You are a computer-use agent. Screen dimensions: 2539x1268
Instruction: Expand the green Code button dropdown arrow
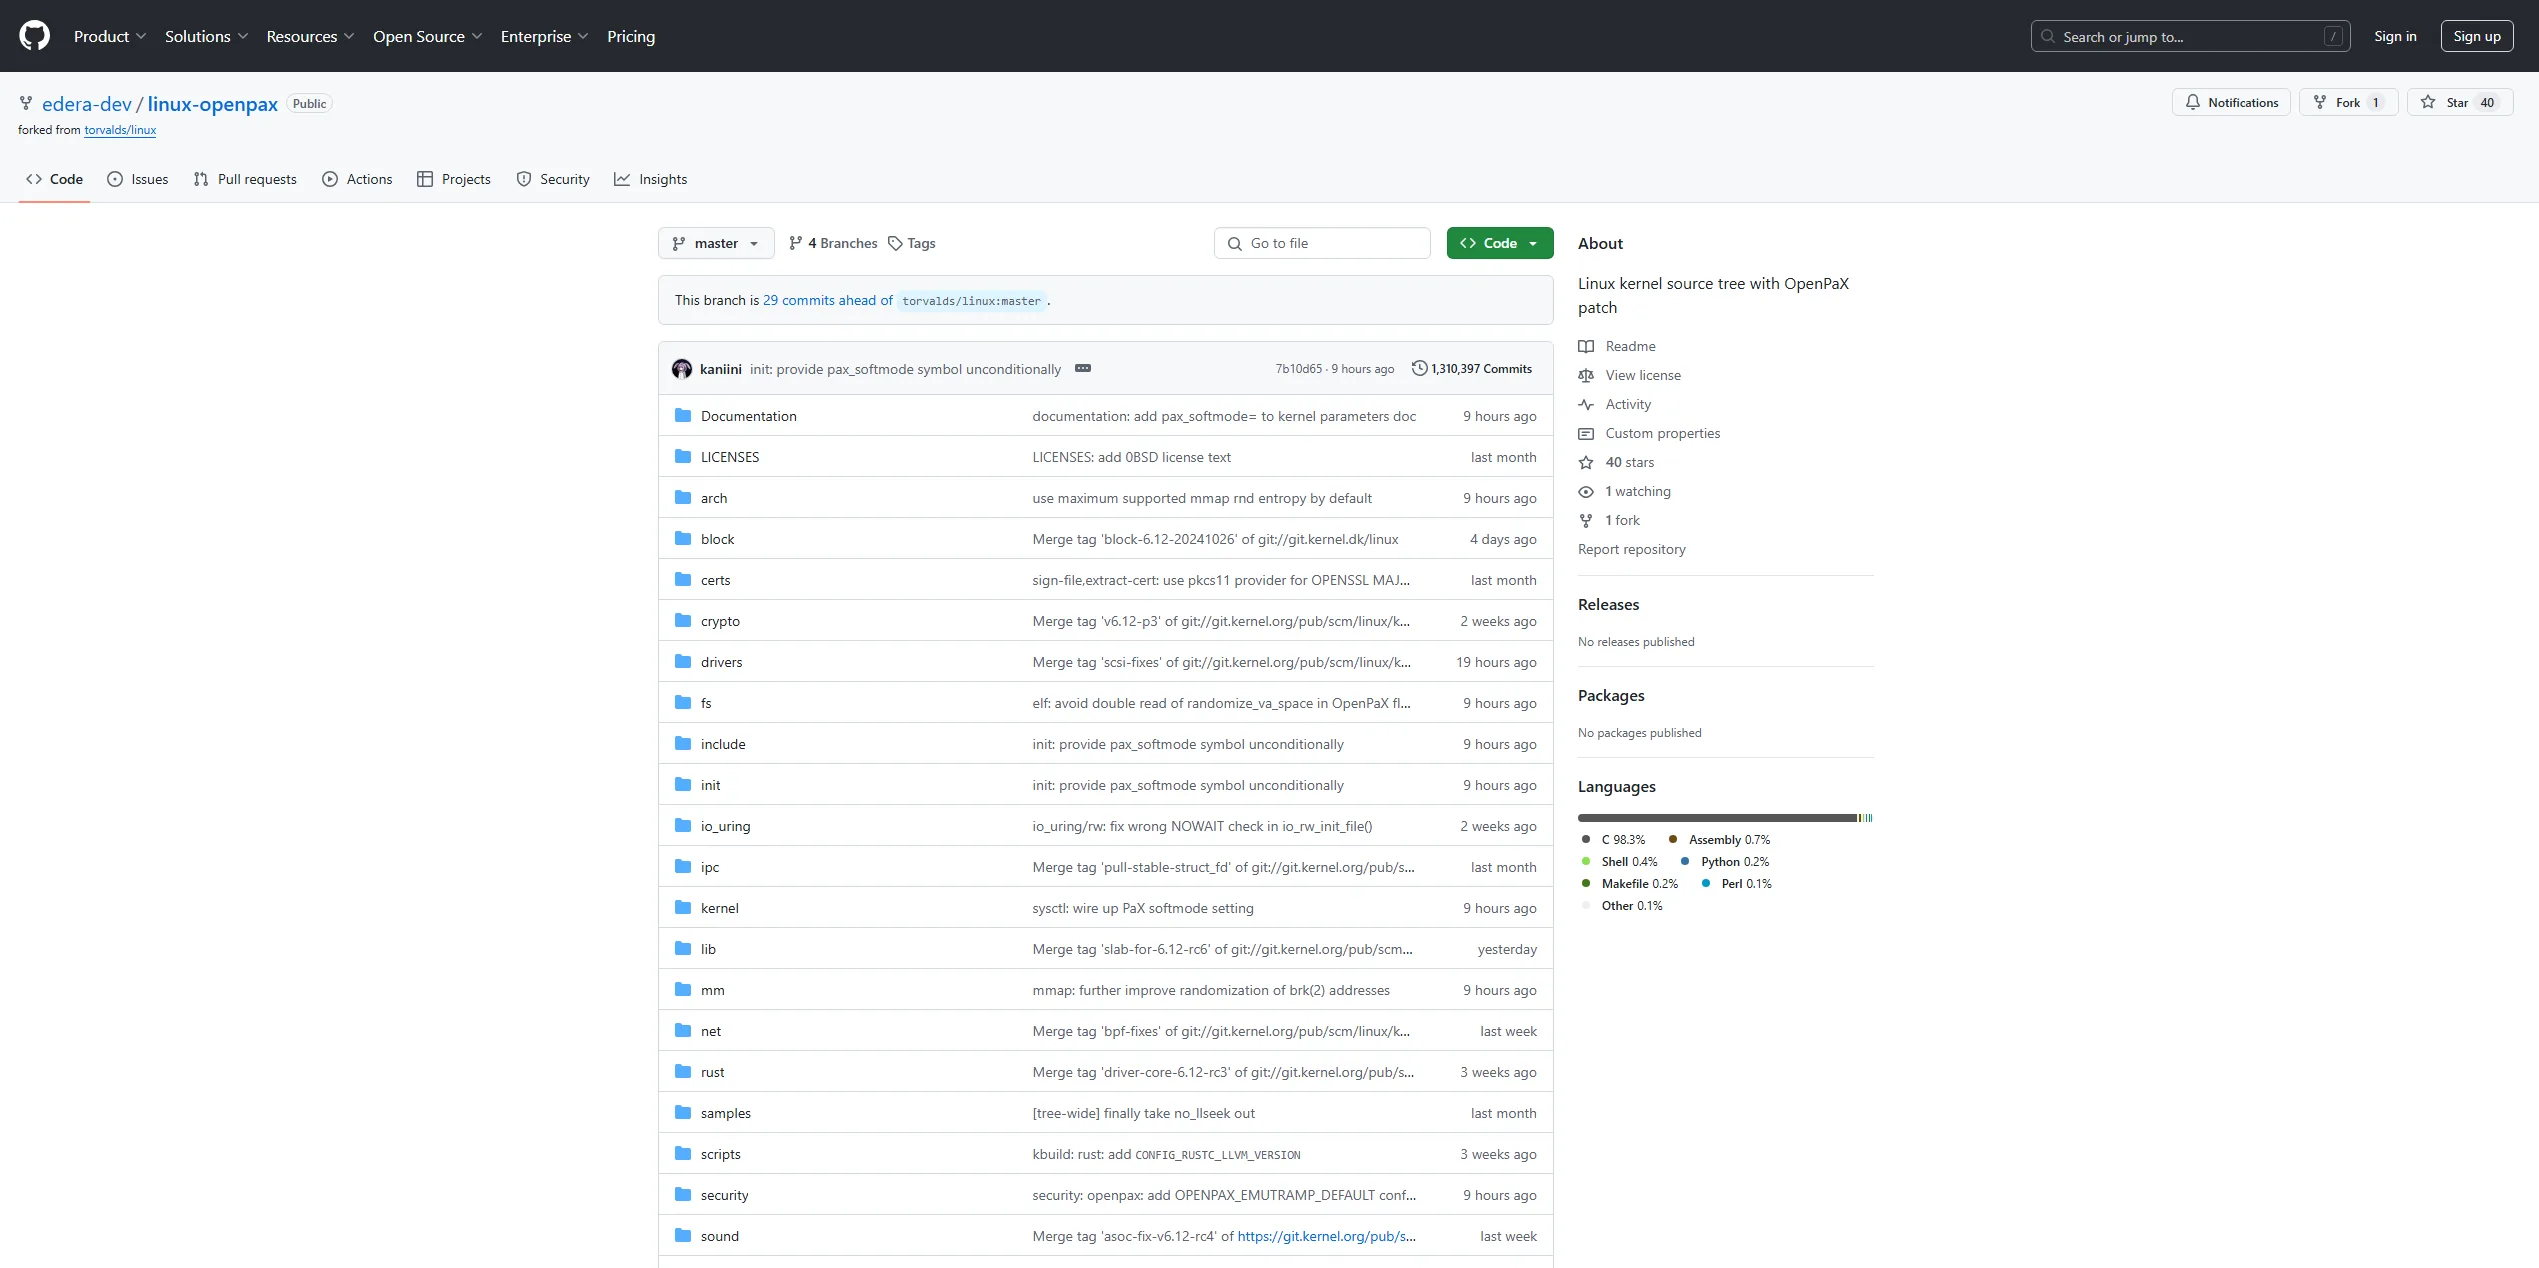click(x=1531, y=243)
